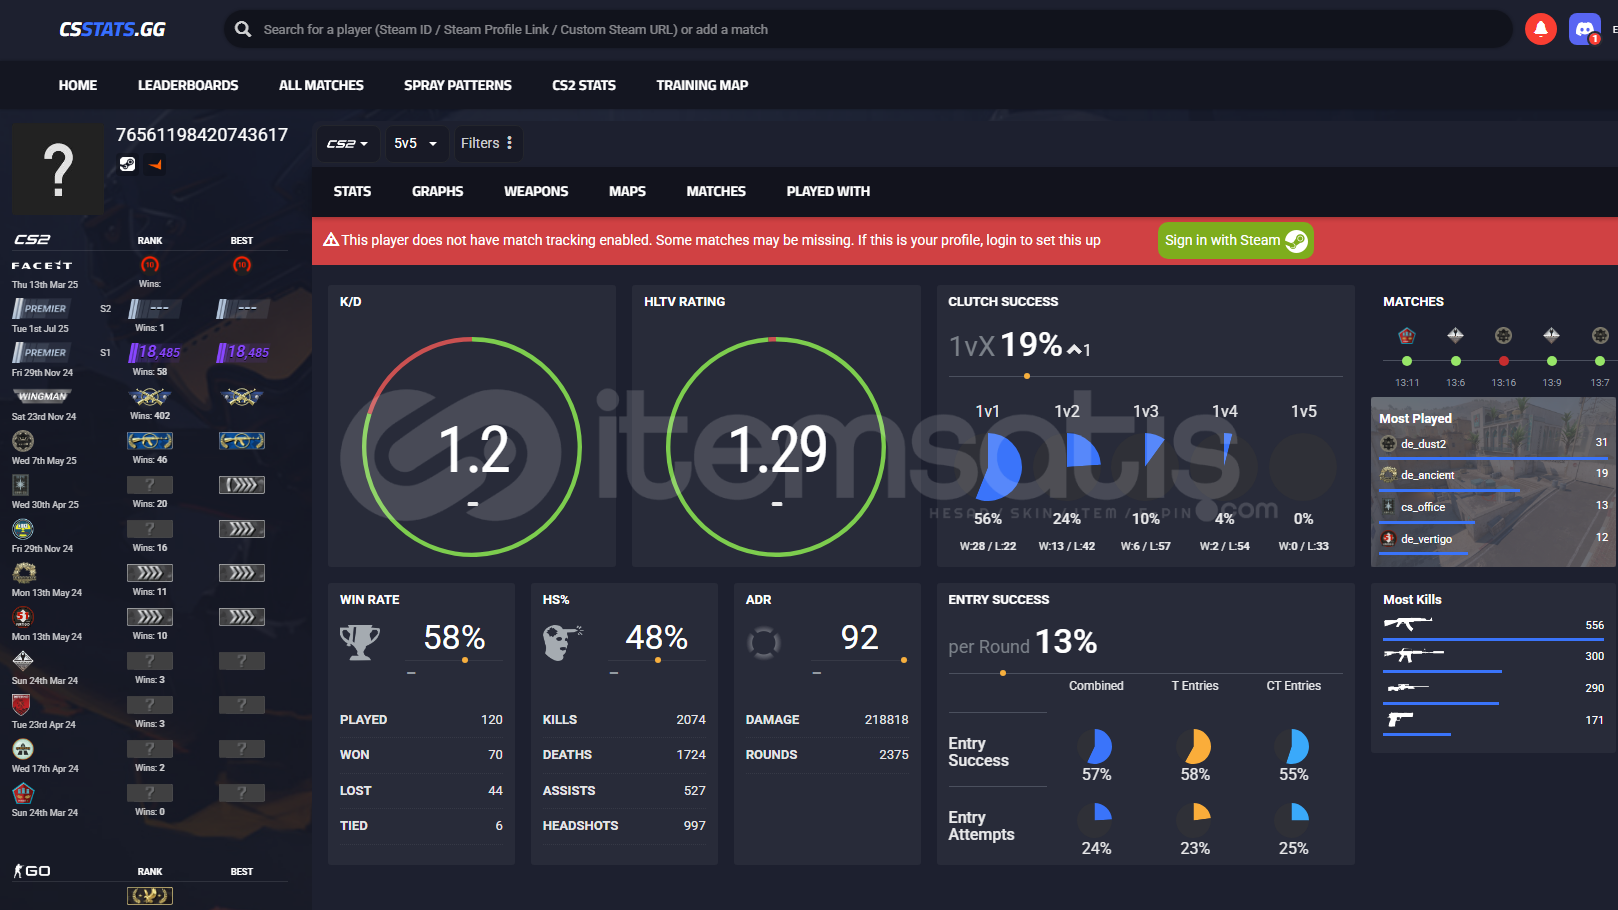The image size is (1618, 910).
Task: Click the Sign in with Steam button
Action: pyautogui.click(x=1235, y=240)
